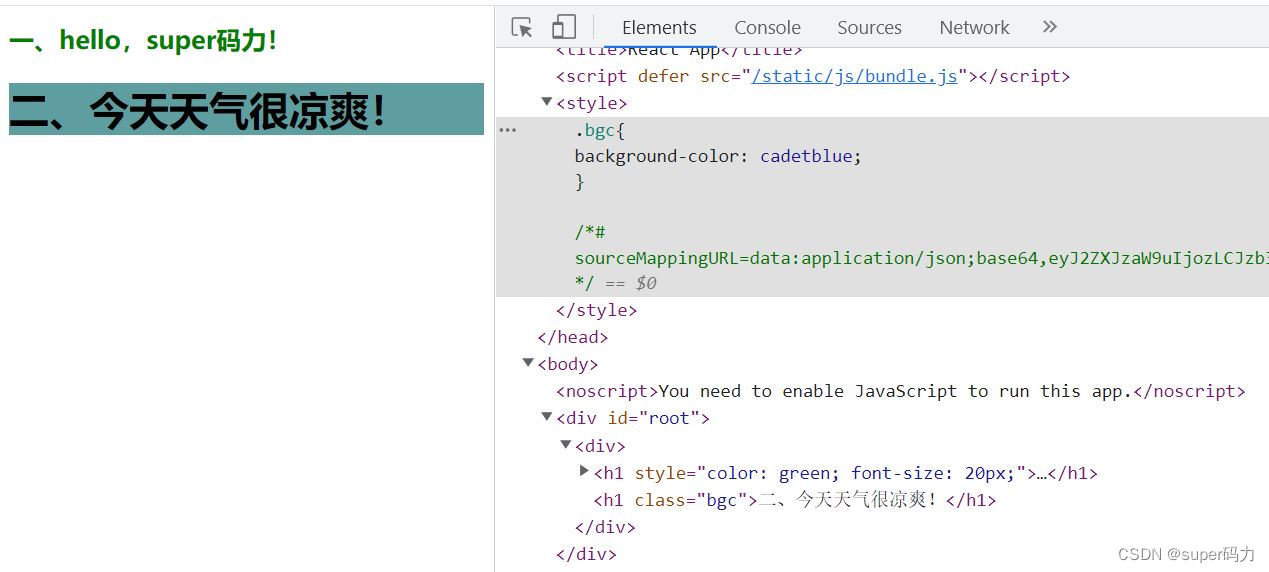Click the green 'hello，super码力' heading
Screen dimensions: 1269x572
(x=143, y=41)
